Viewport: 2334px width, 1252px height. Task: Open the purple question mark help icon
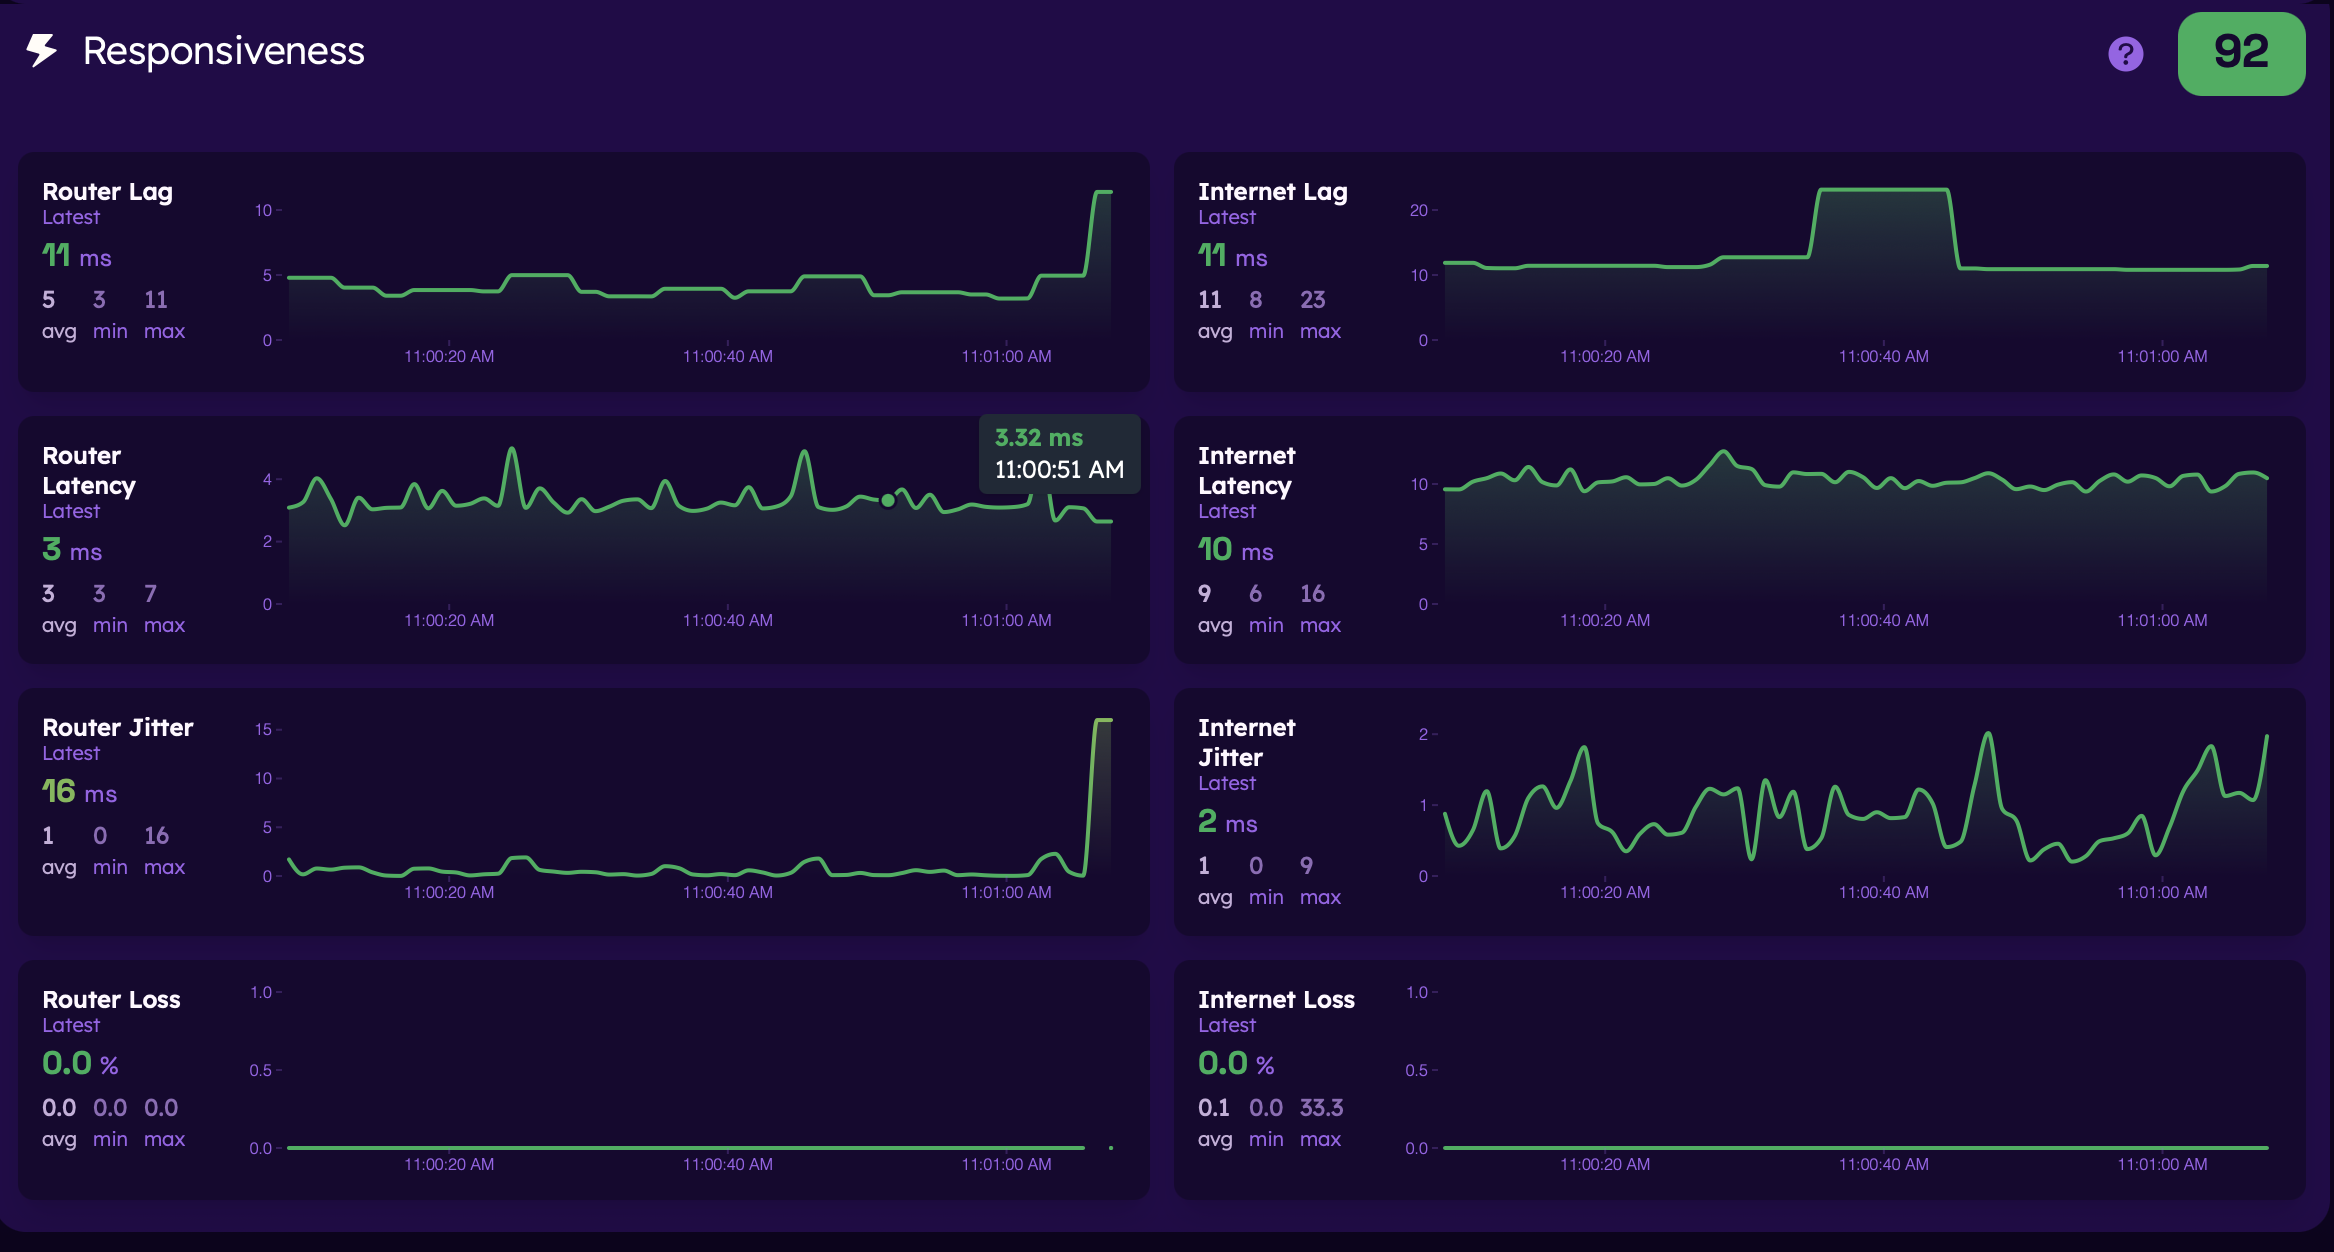tap(2125, 54)
